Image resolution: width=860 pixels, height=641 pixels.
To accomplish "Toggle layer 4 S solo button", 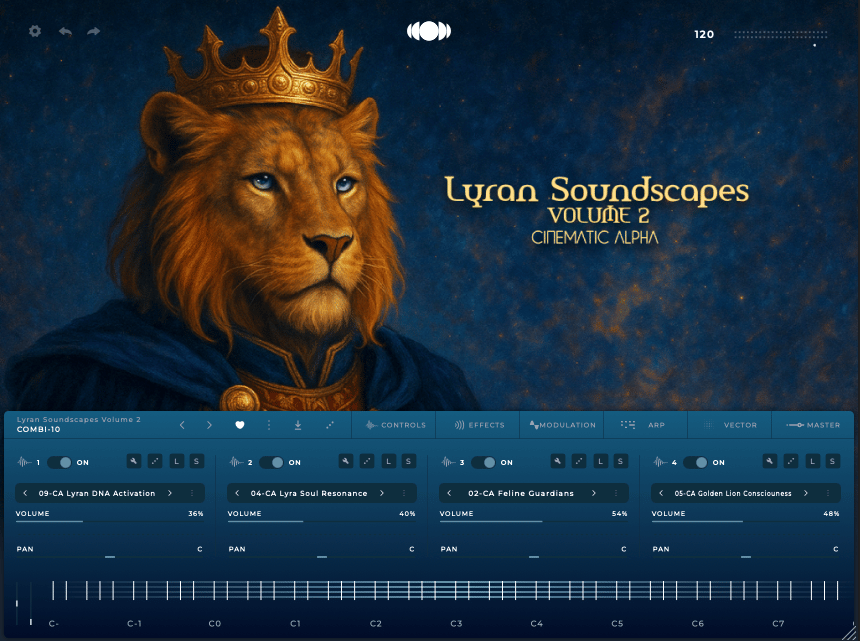I will click(833, 461).
